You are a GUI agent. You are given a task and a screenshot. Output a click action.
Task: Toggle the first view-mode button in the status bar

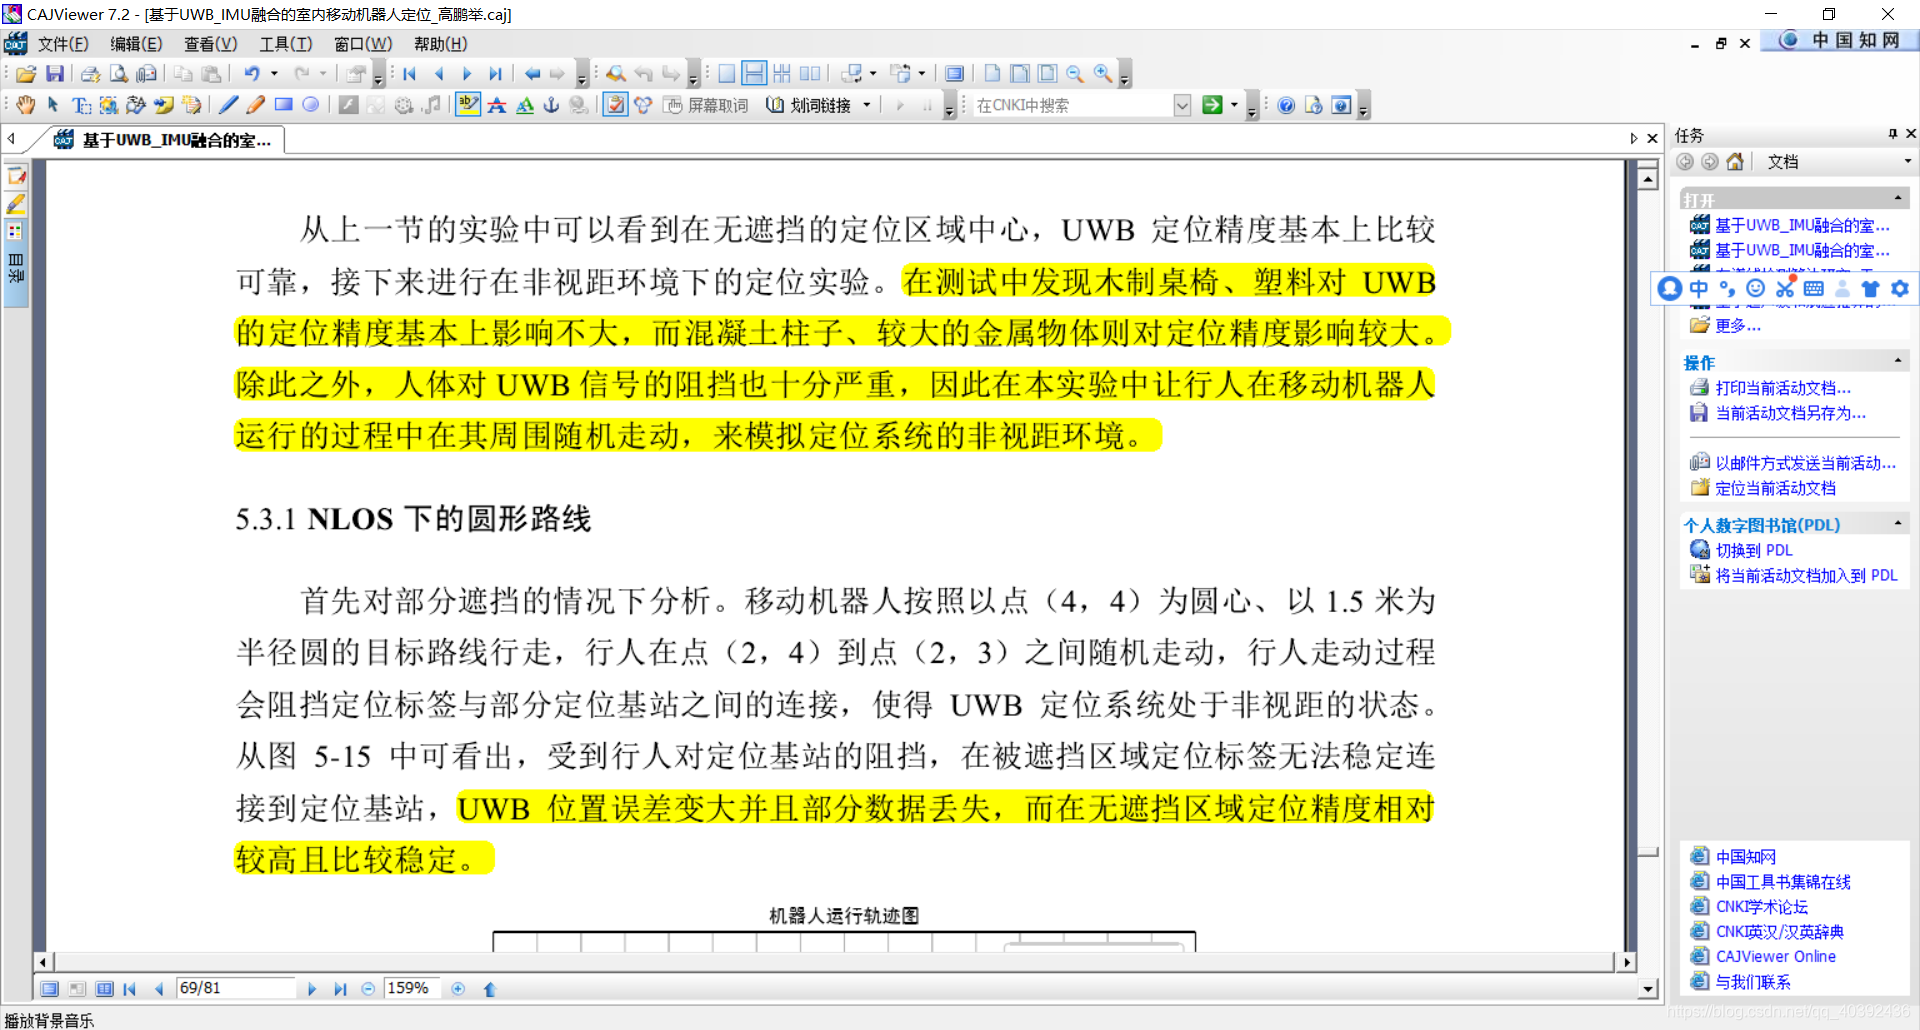click(x=49, y=989)
